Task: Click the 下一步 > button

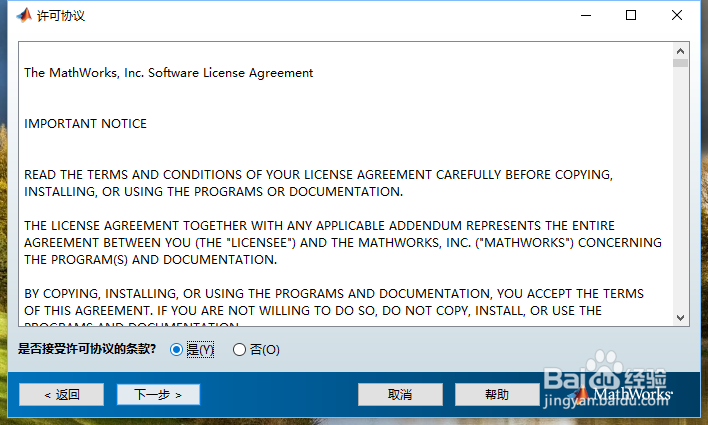Action: pyautogui.click(x=158, y=394)
